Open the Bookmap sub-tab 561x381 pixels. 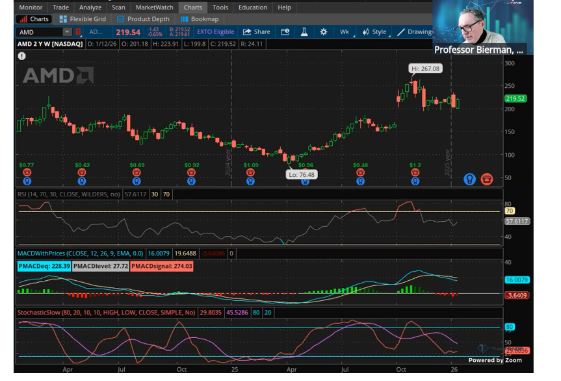pyautogui.click(x=200, y=19)
